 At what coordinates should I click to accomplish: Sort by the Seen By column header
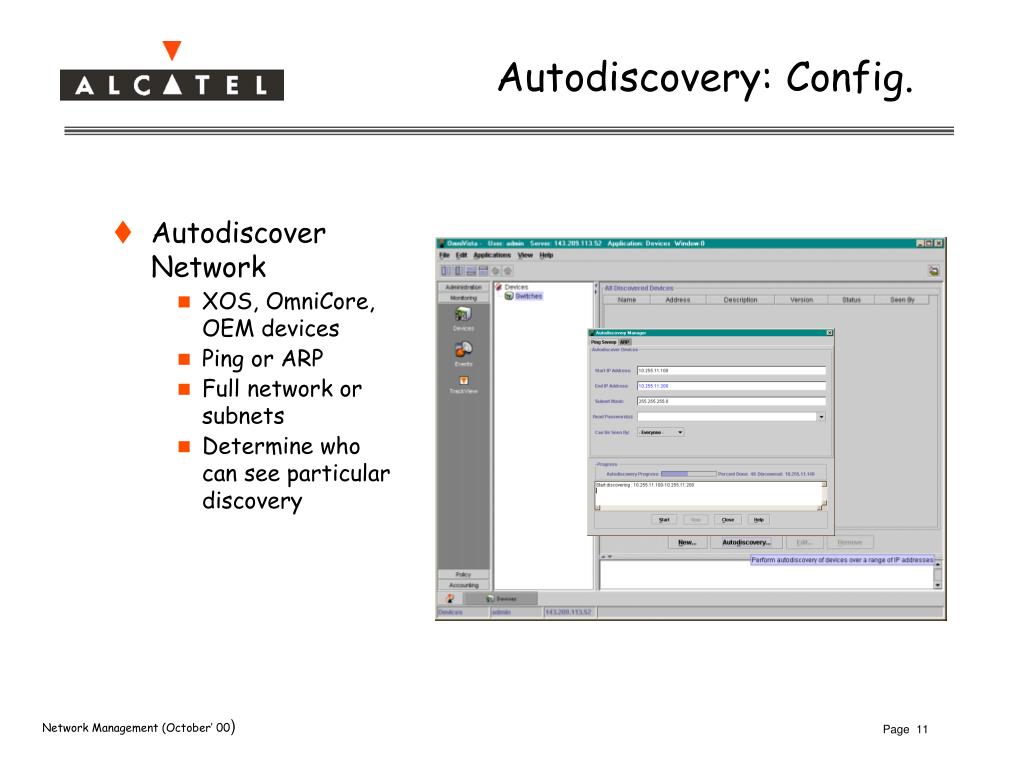[x=902, y=300]
